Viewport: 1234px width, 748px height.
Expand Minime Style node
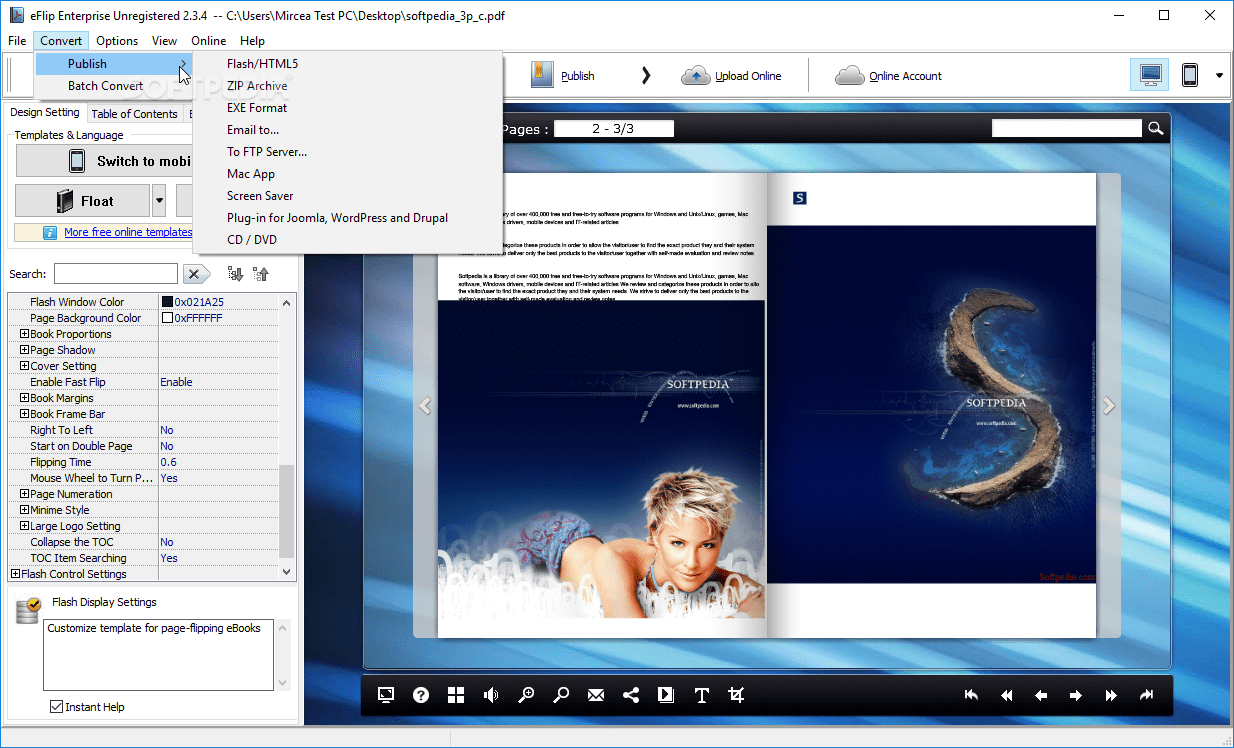[x=25, y=510]
